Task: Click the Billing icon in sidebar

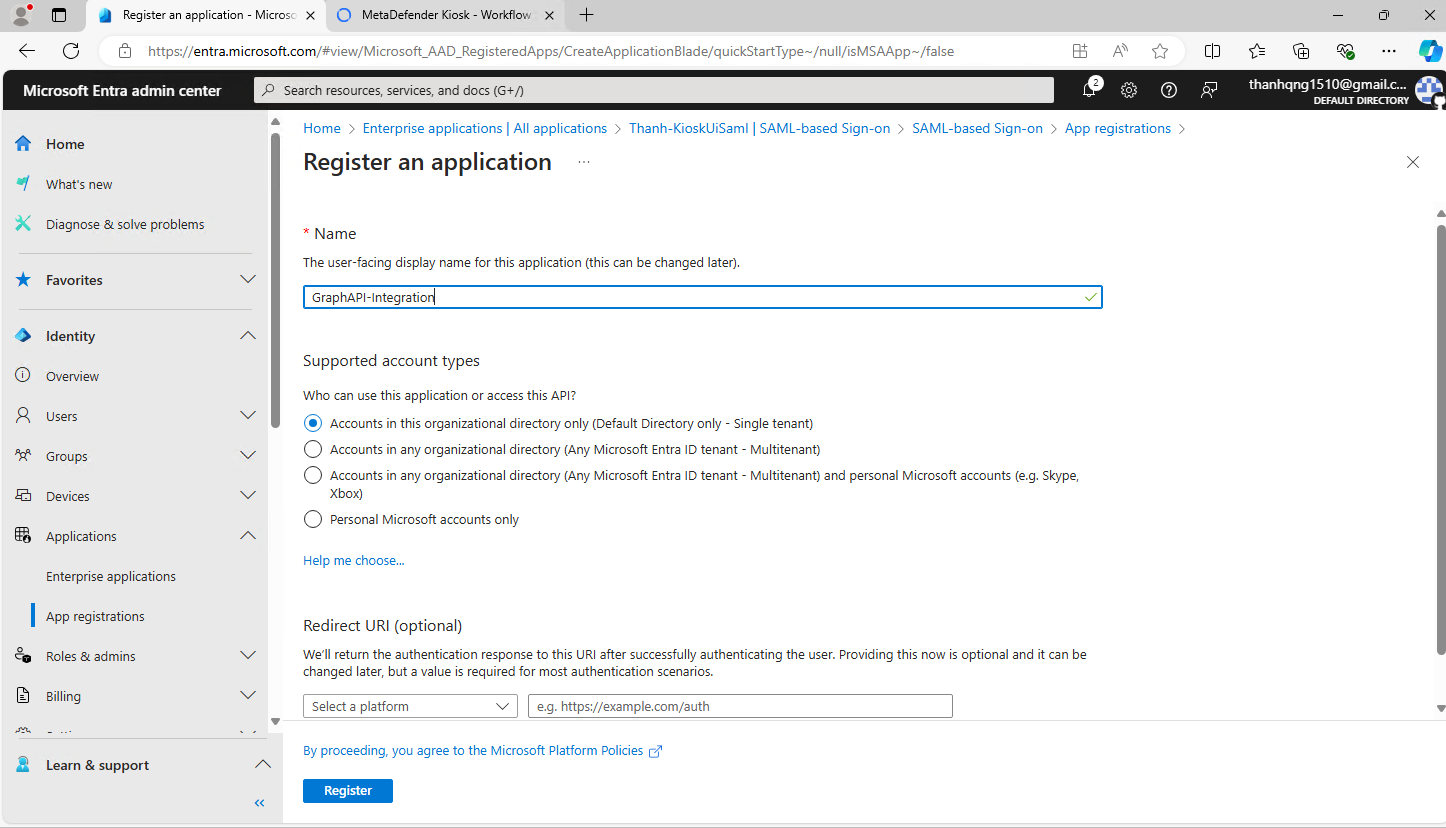Action: click(23, 696)
